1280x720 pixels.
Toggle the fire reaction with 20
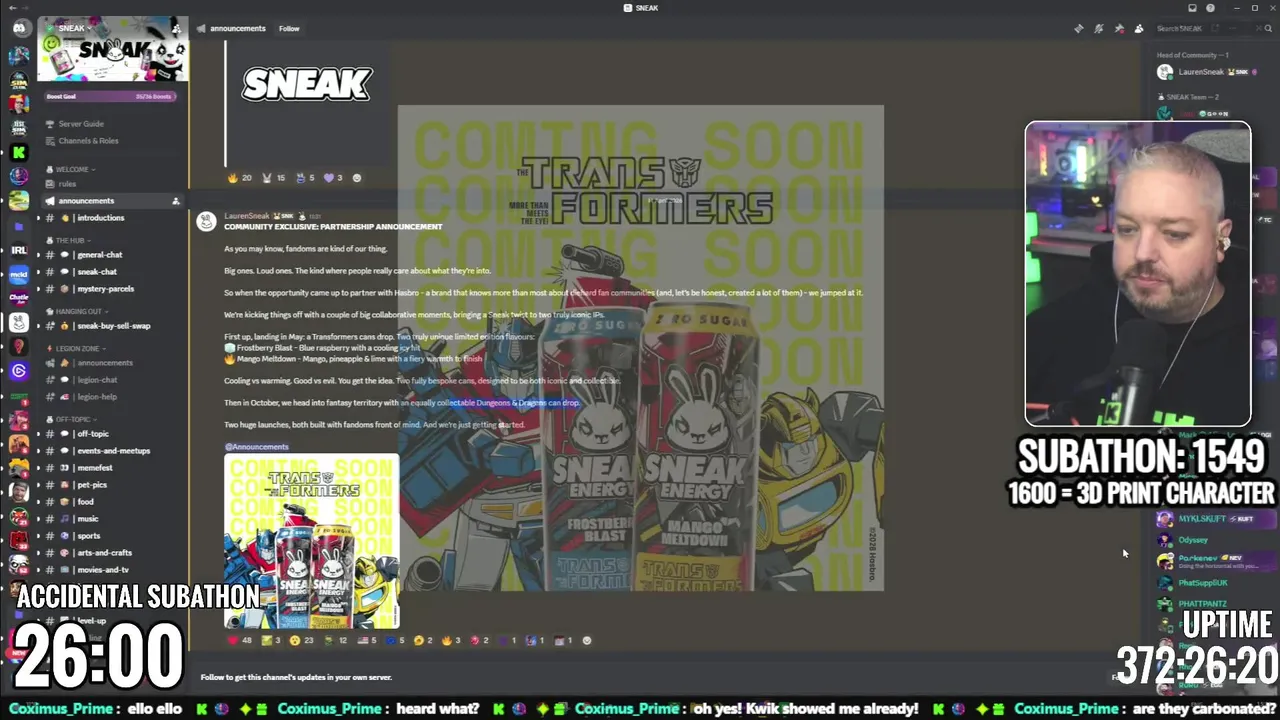point(239,178)
